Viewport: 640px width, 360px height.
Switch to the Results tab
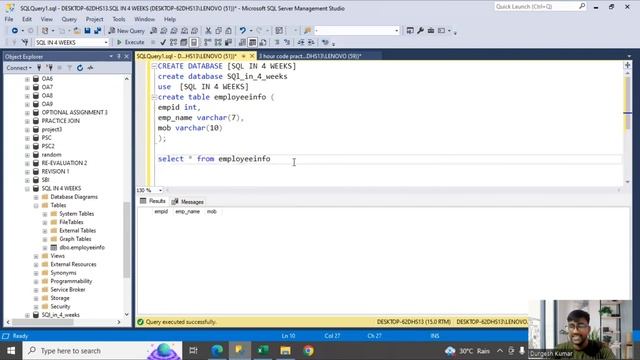153,201
